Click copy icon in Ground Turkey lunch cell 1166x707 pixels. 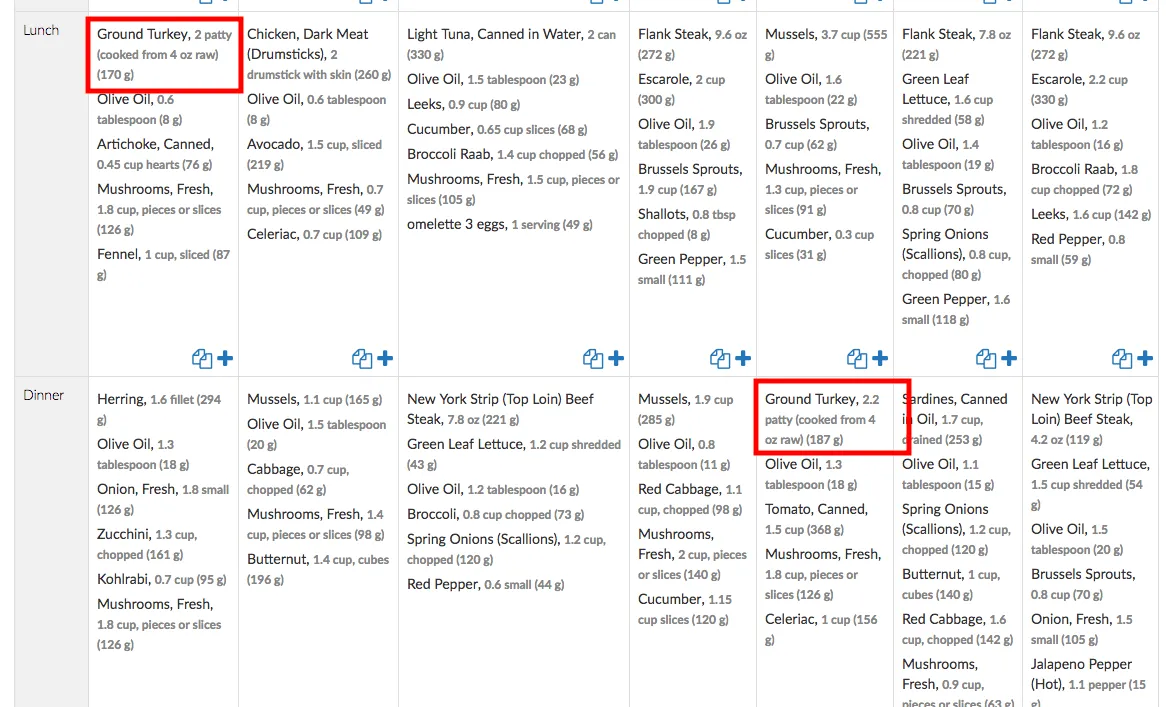201,359
